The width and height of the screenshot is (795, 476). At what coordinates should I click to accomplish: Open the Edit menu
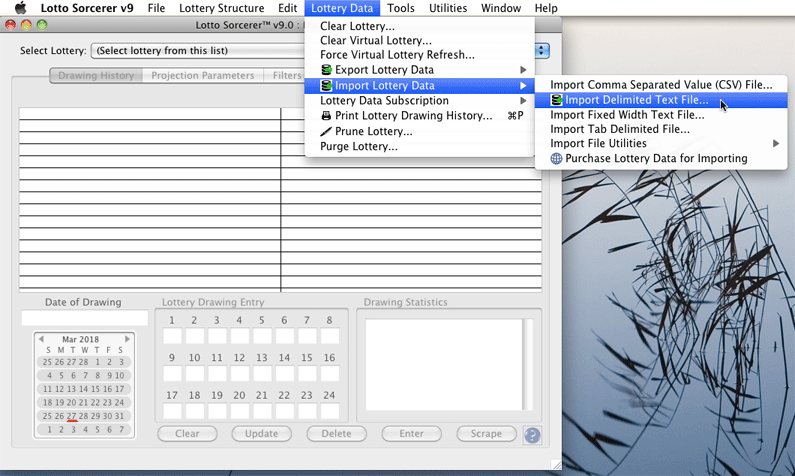click(x=287, y=8)
